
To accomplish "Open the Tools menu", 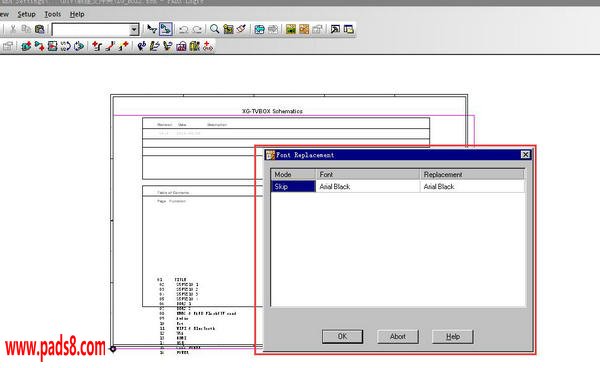I will tap(53, 14).
